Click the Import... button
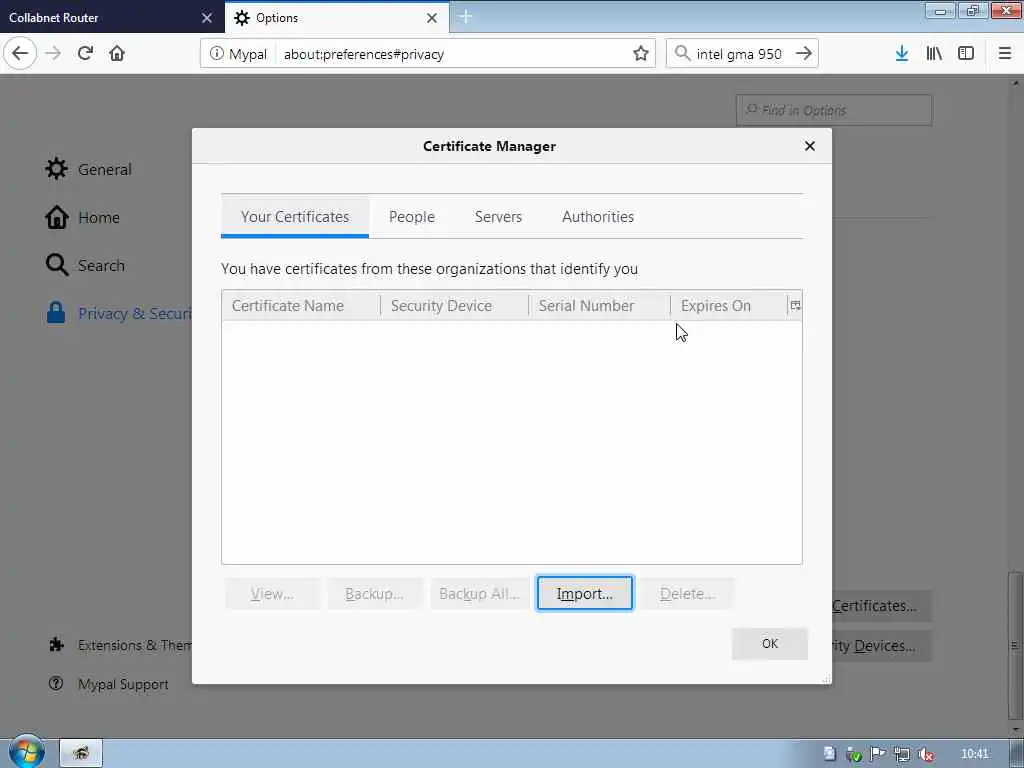Image resolution: width=1024 pixels, height=768 pixels. [584, 594]
